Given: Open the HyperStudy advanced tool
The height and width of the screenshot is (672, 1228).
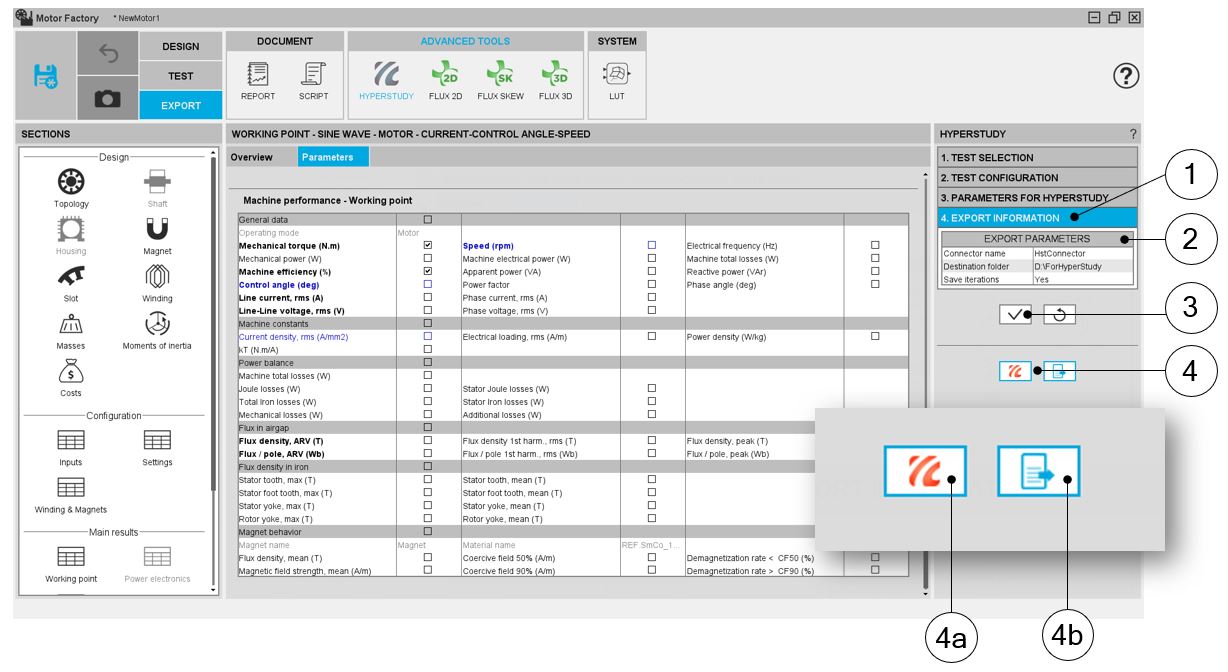Looking at the screenshot, I should (385, 79).
